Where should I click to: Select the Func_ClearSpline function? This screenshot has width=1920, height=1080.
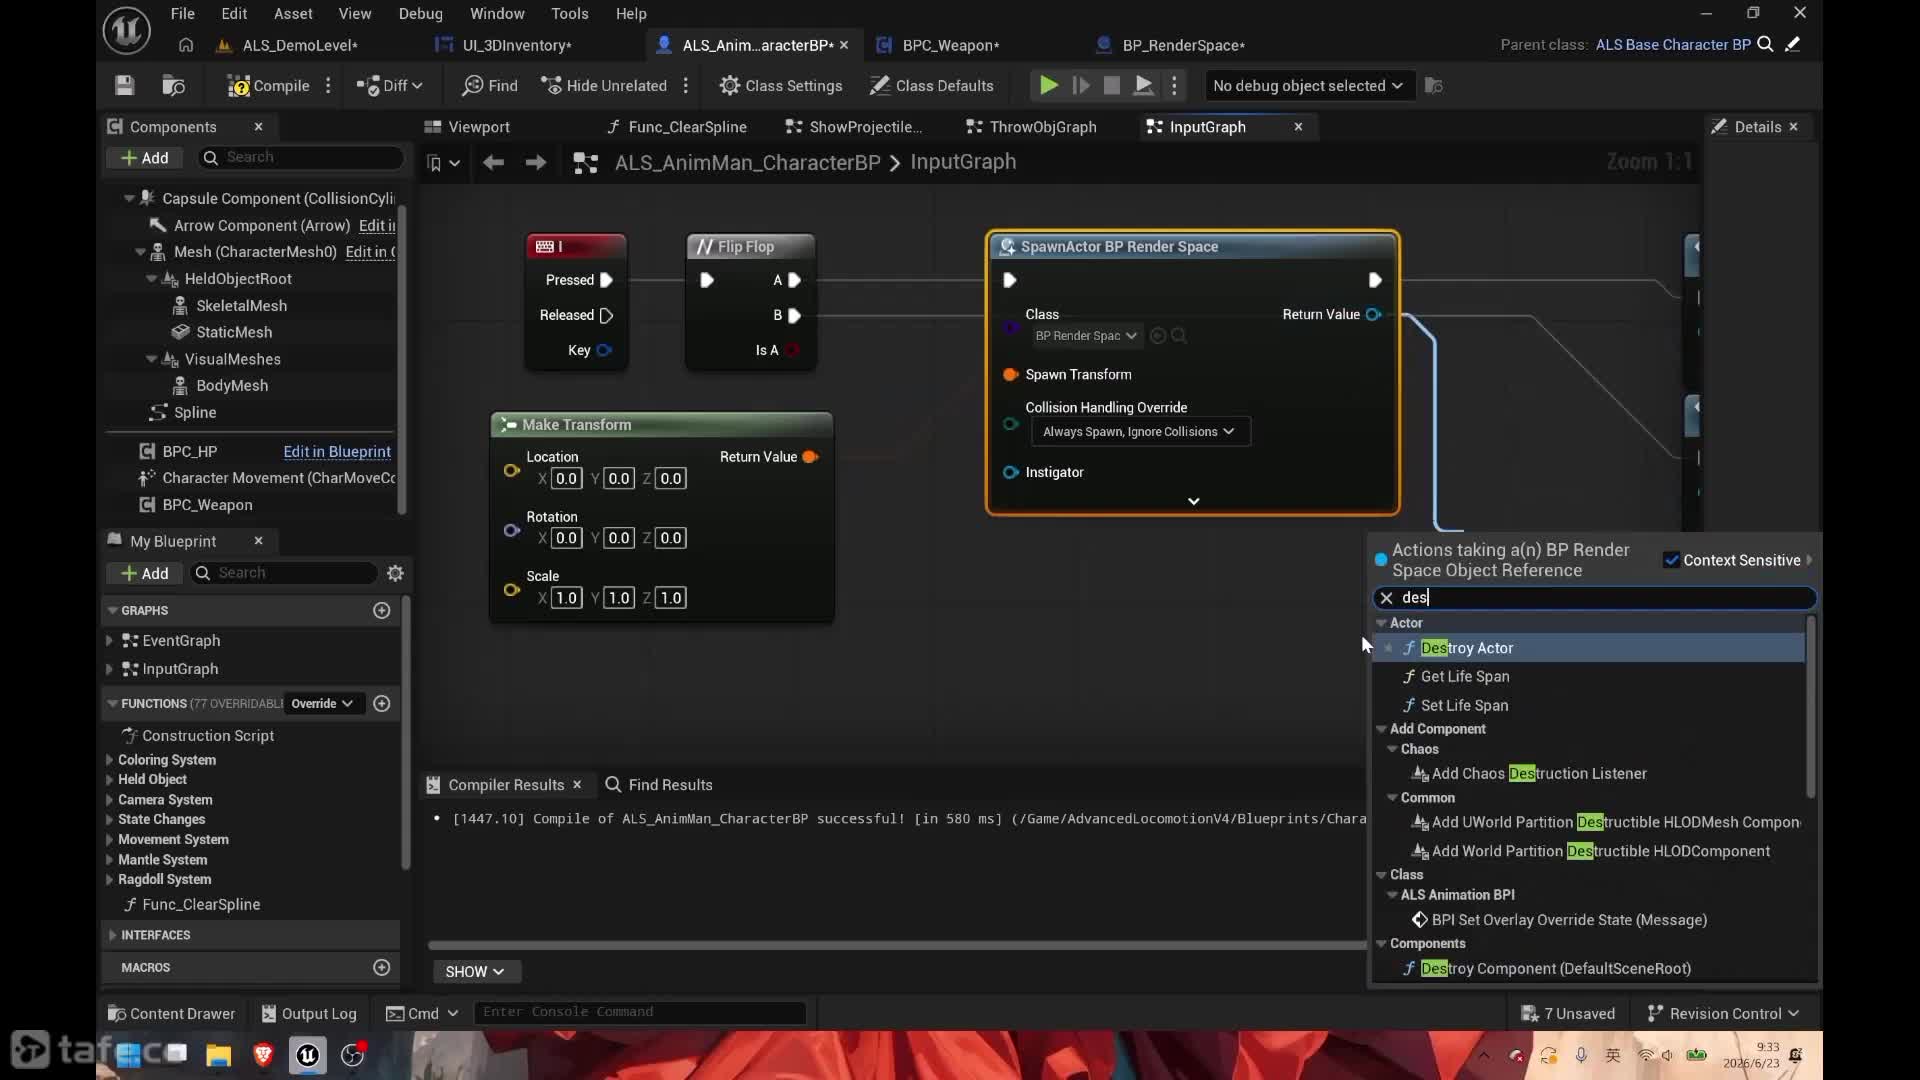pos(201,905)
